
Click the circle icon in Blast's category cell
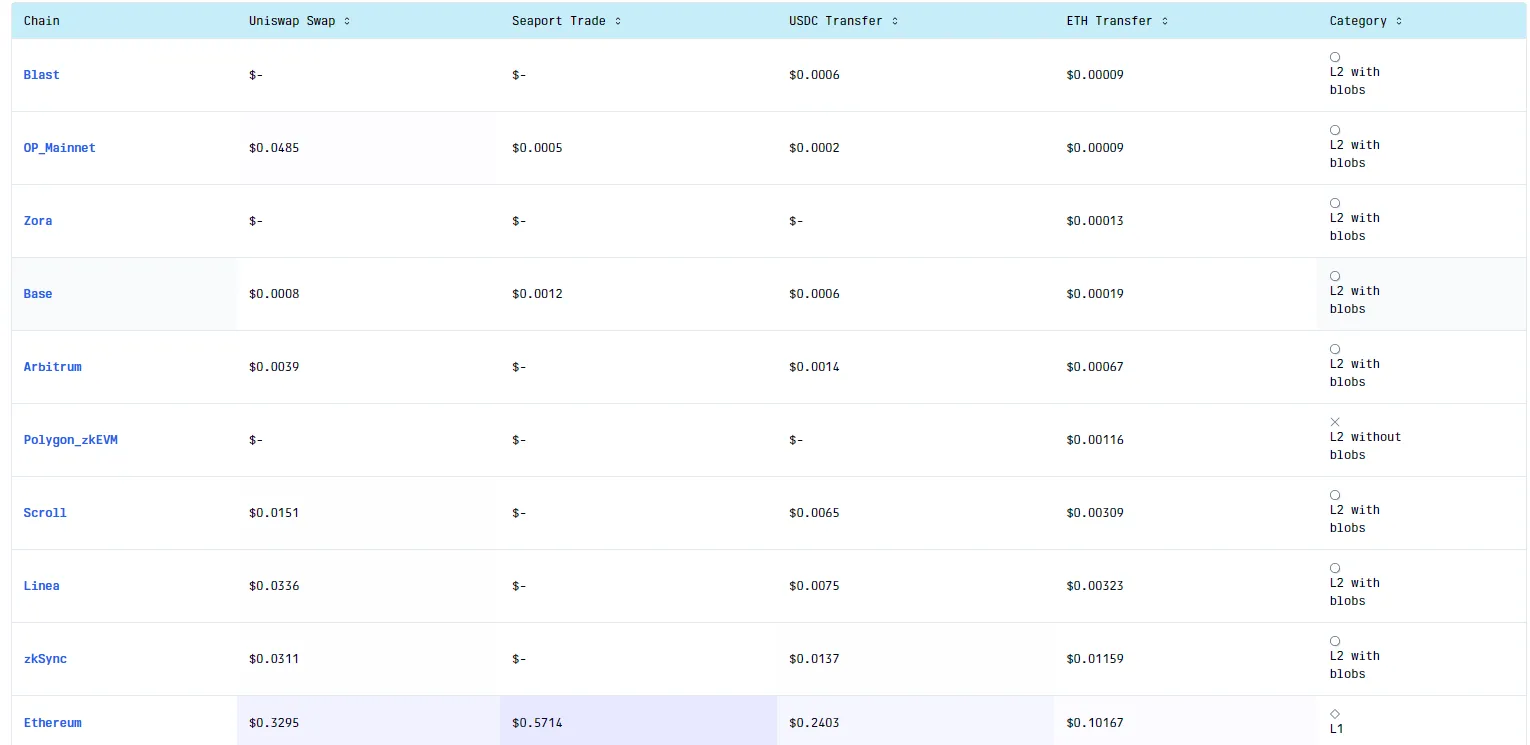[1335, 57]
